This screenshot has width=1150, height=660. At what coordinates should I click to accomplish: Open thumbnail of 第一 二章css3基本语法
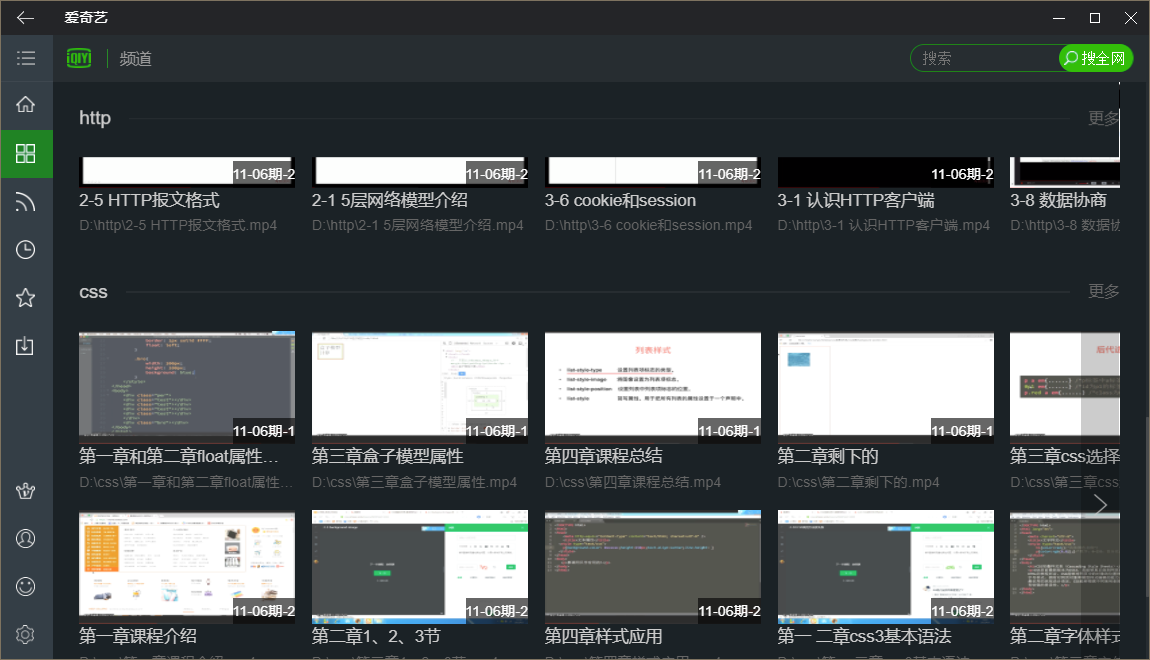[885, 567]
